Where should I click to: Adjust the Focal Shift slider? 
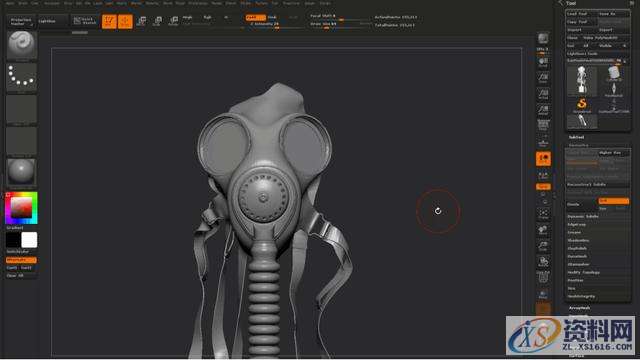point(339,17)
